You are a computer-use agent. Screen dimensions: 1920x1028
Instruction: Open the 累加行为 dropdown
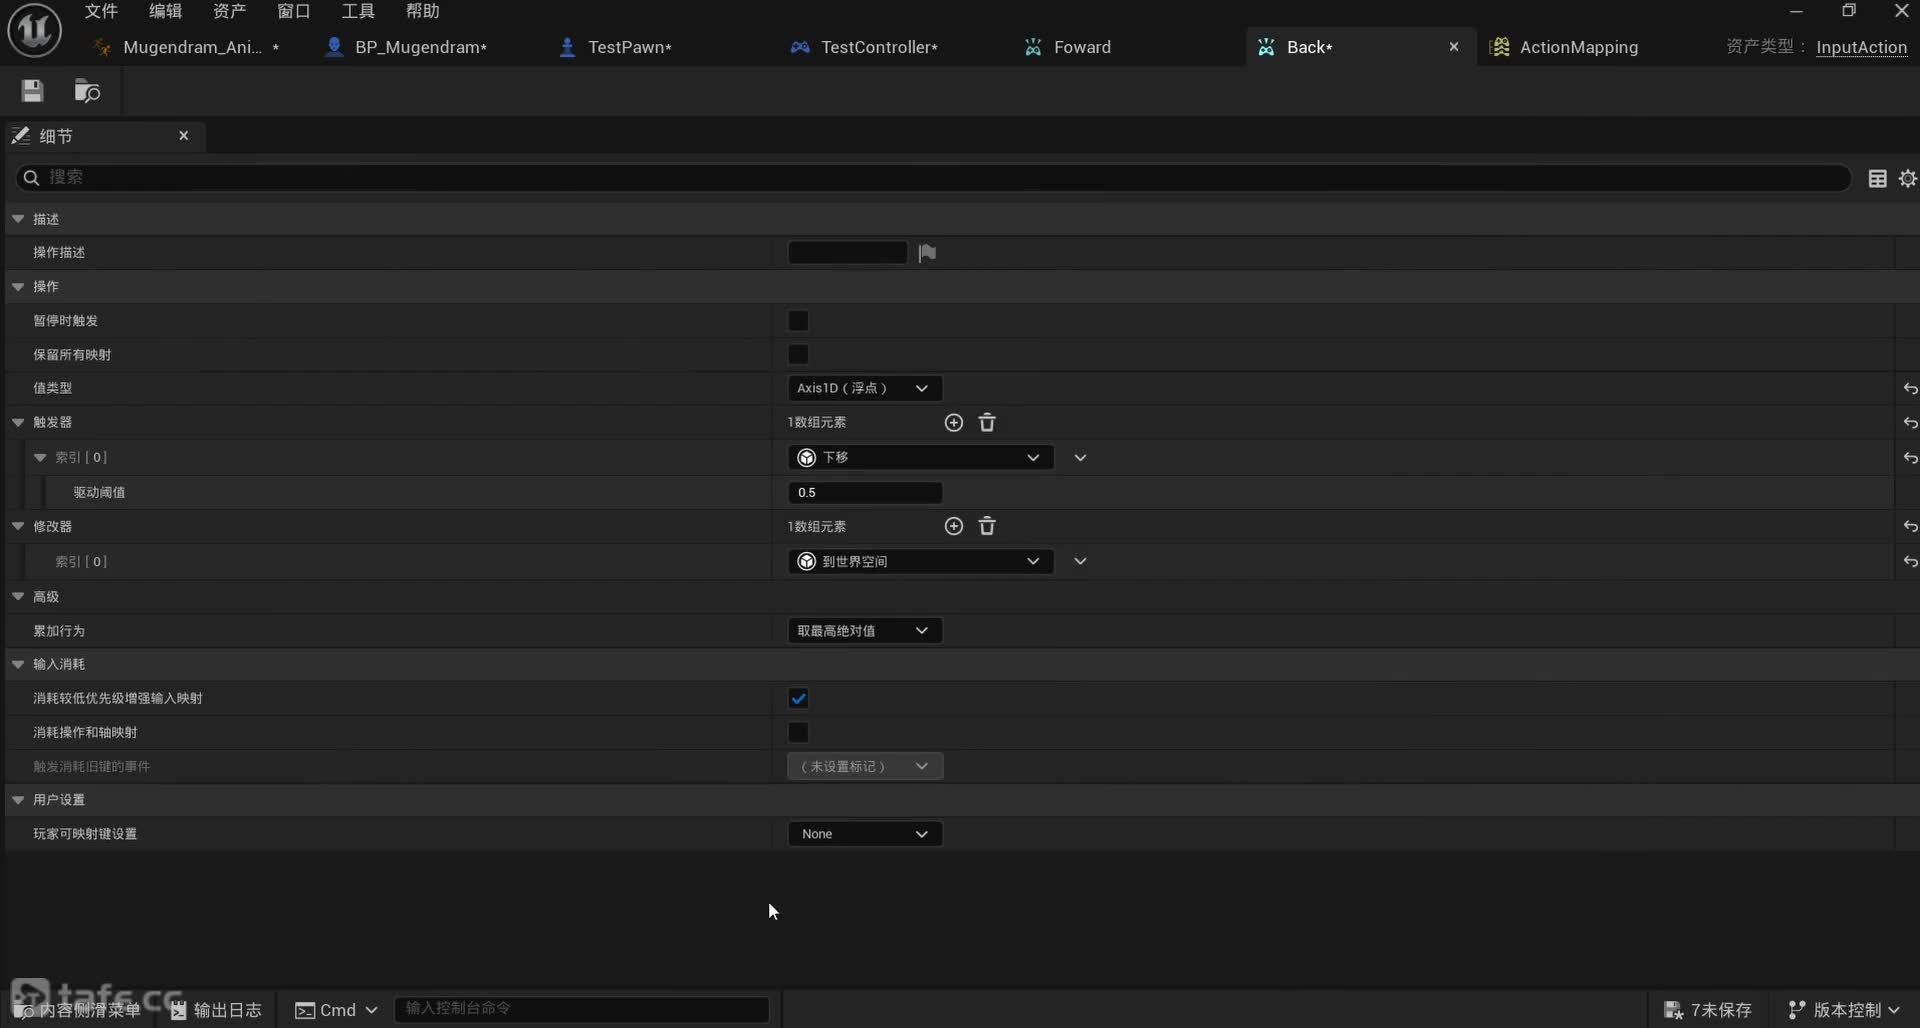[864, 631]
